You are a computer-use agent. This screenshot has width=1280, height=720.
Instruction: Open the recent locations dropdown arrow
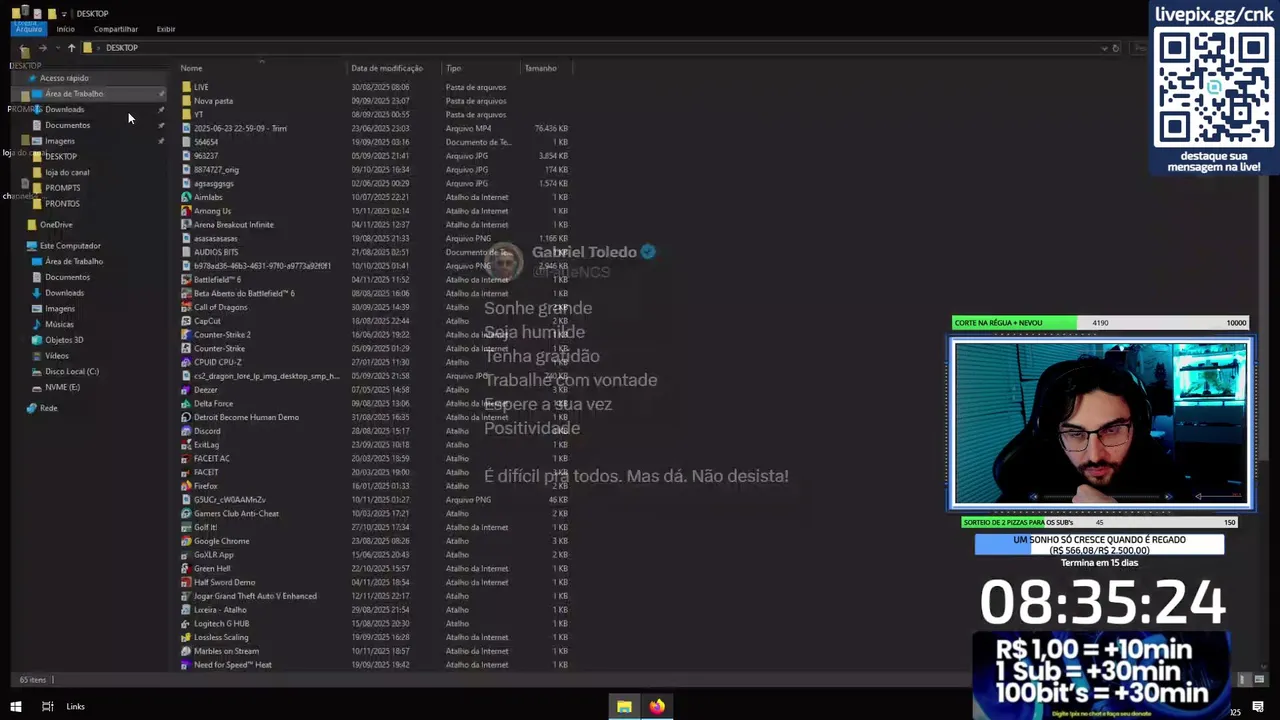tap(57, 48)
